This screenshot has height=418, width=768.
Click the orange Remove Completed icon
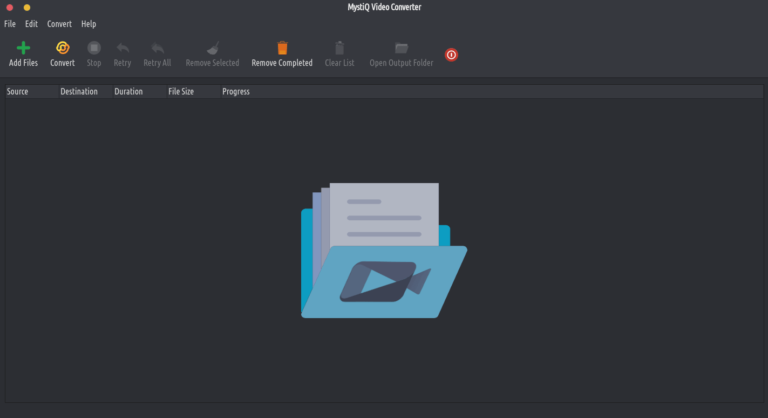[282, 48]
